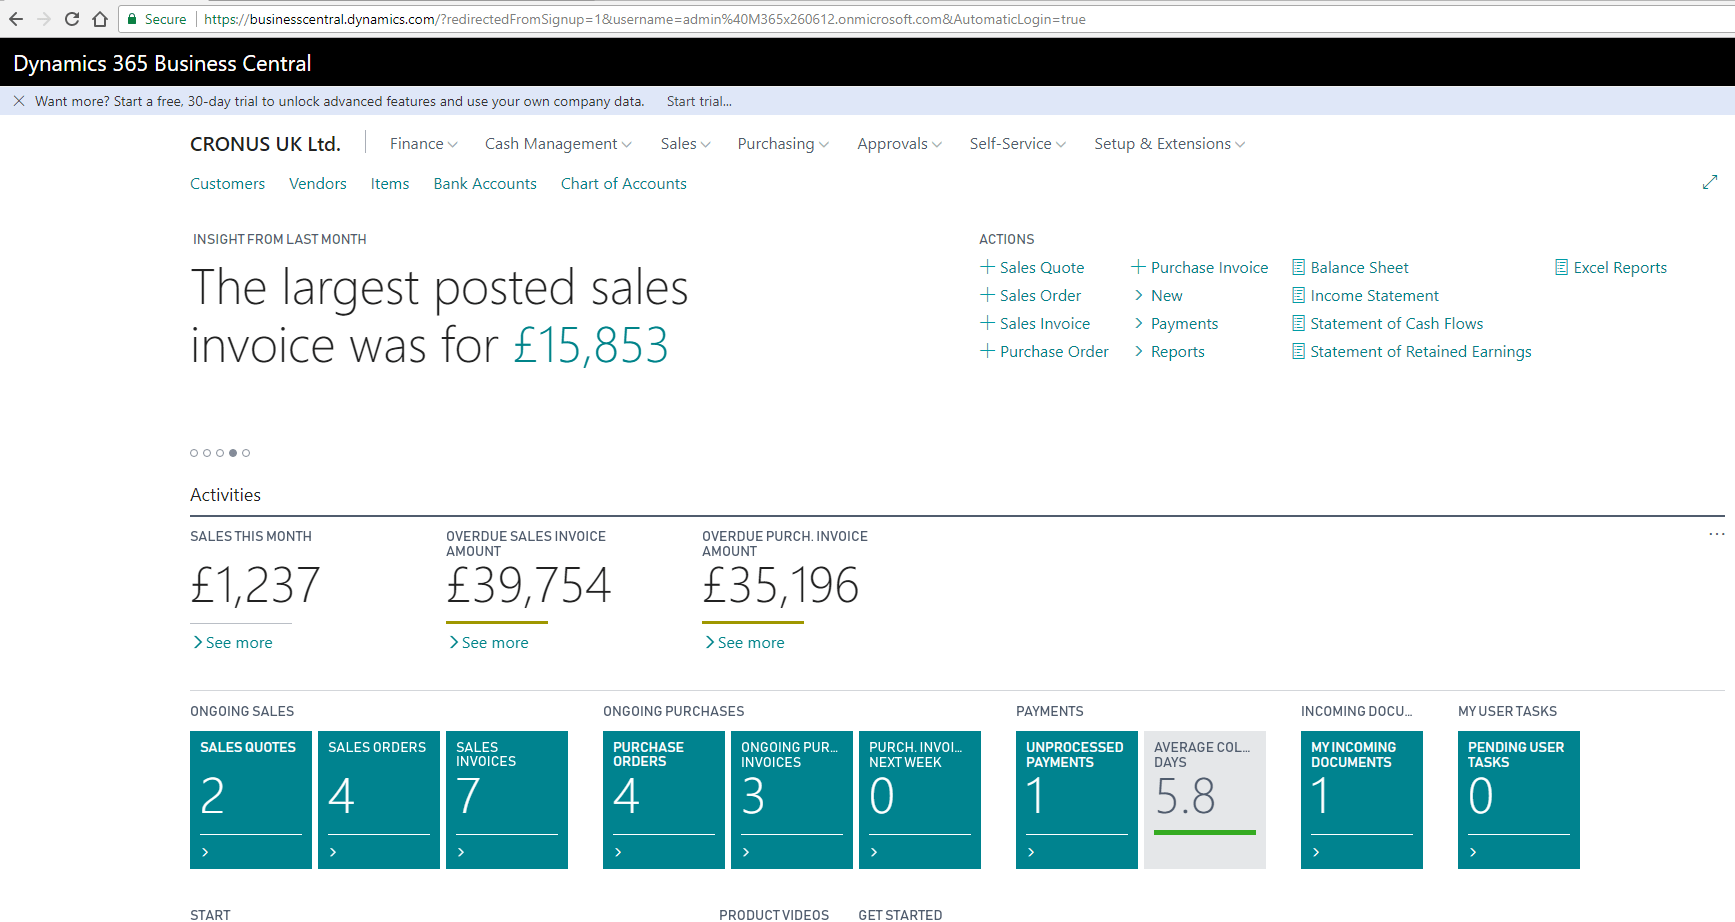Create a new Sales Quote using its plus icon

pyautogui.click(x=986, y=267)
